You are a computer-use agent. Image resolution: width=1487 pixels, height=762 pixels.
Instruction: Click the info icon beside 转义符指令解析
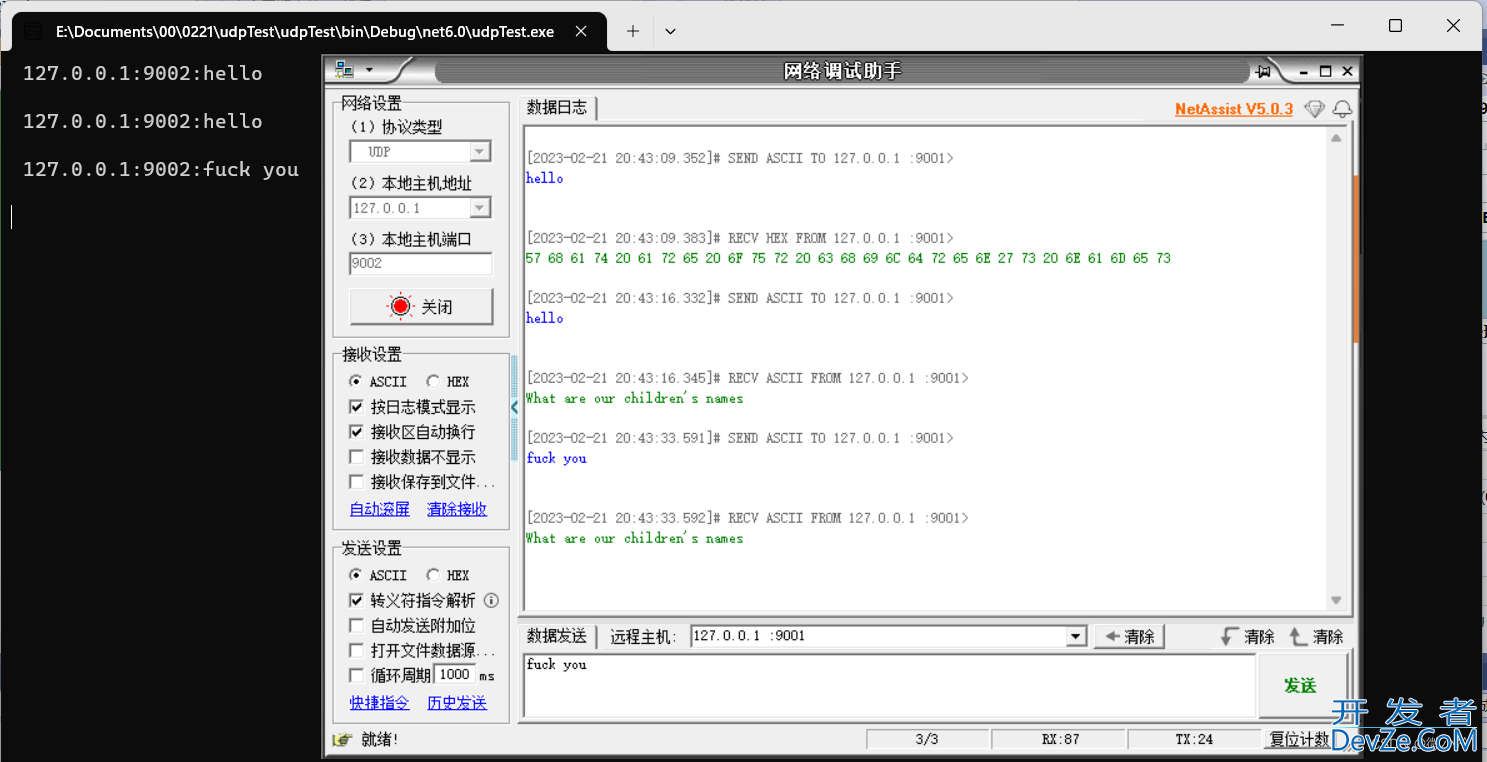tap(491, 601)
